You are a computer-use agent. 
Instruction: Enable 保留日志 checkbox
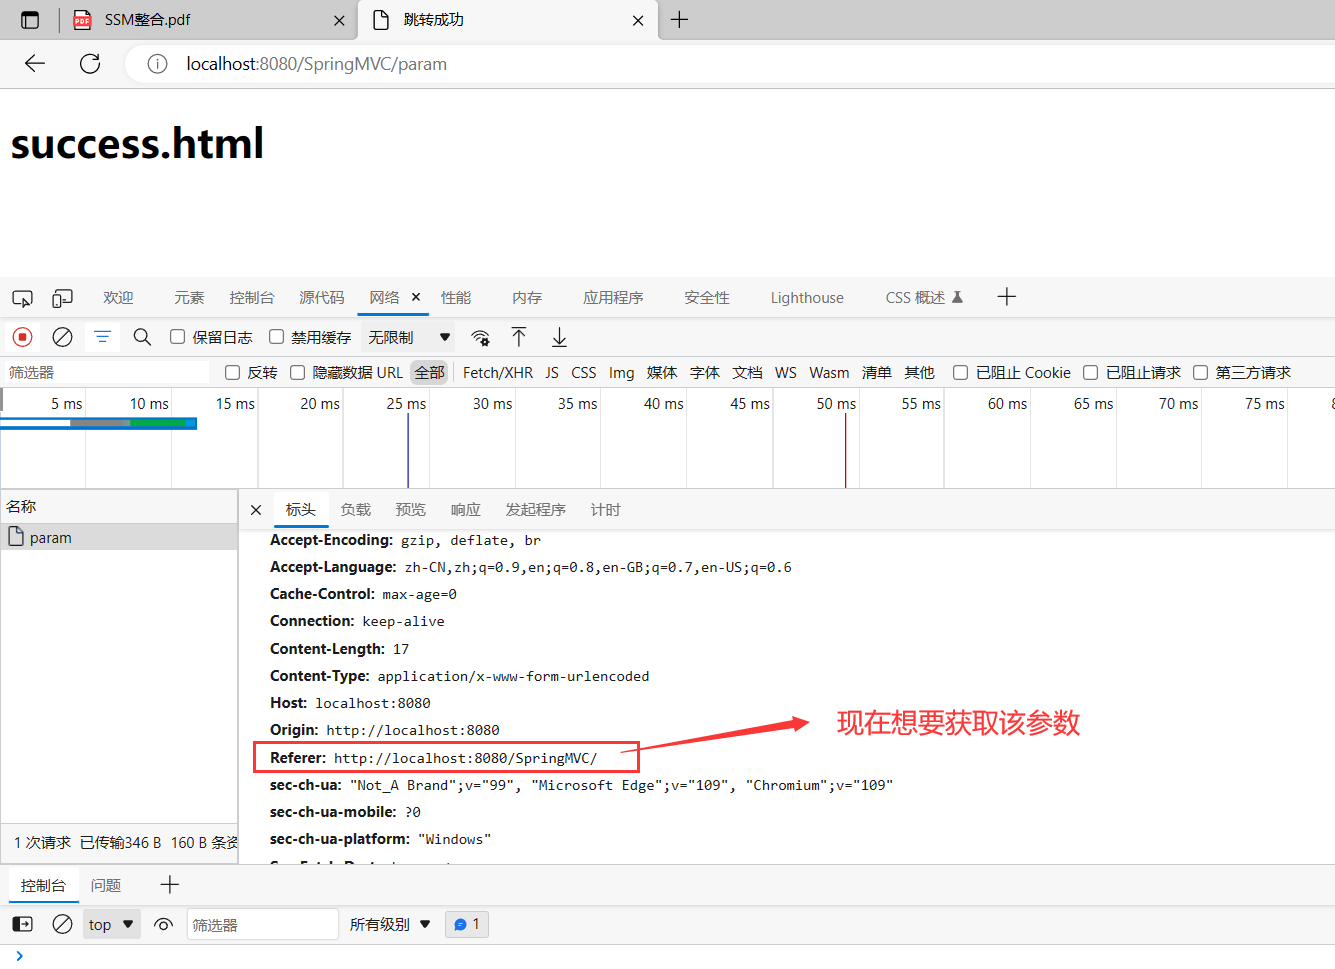pyautogui.click(x=177, y=337)
